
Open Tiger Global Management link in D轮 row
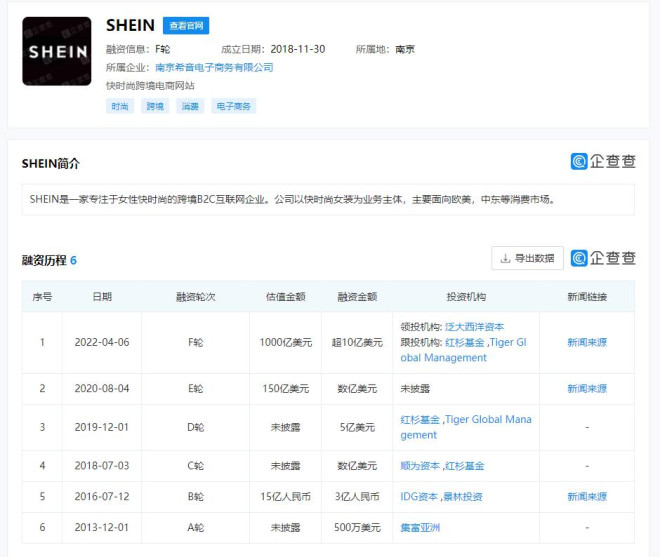[466, 427]
